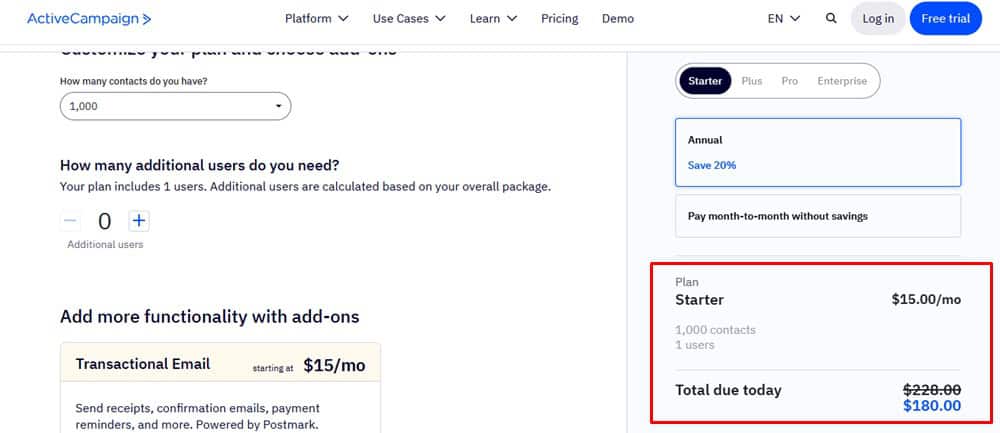Click the Transactional Email add-on header
1000x433 pixels.
(221, 363)
